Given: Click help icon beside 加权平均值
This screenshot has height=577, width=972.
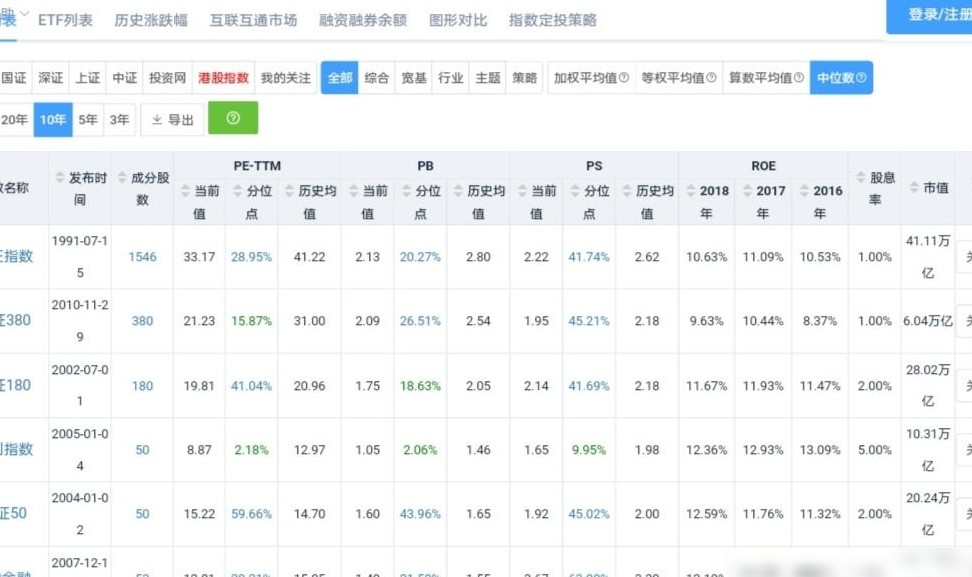Looking at the screenshot, I should click(x=624, y=77).
